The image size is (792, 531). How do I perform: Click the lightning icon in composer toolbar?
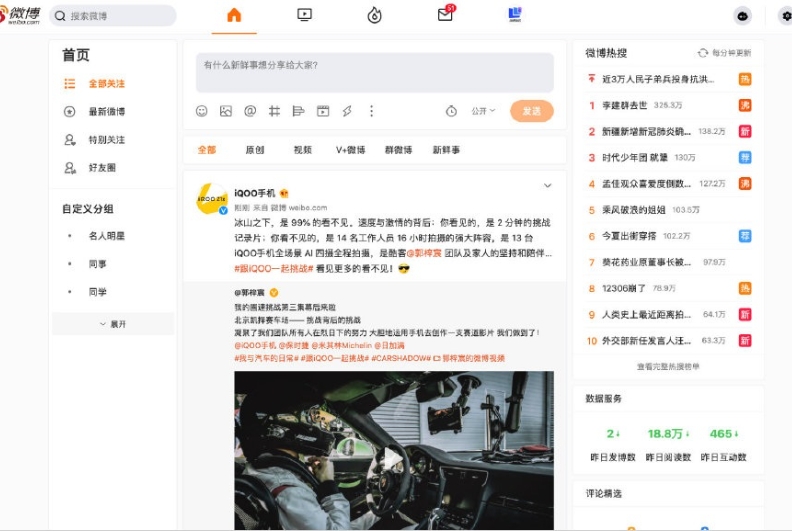point(347,111)
